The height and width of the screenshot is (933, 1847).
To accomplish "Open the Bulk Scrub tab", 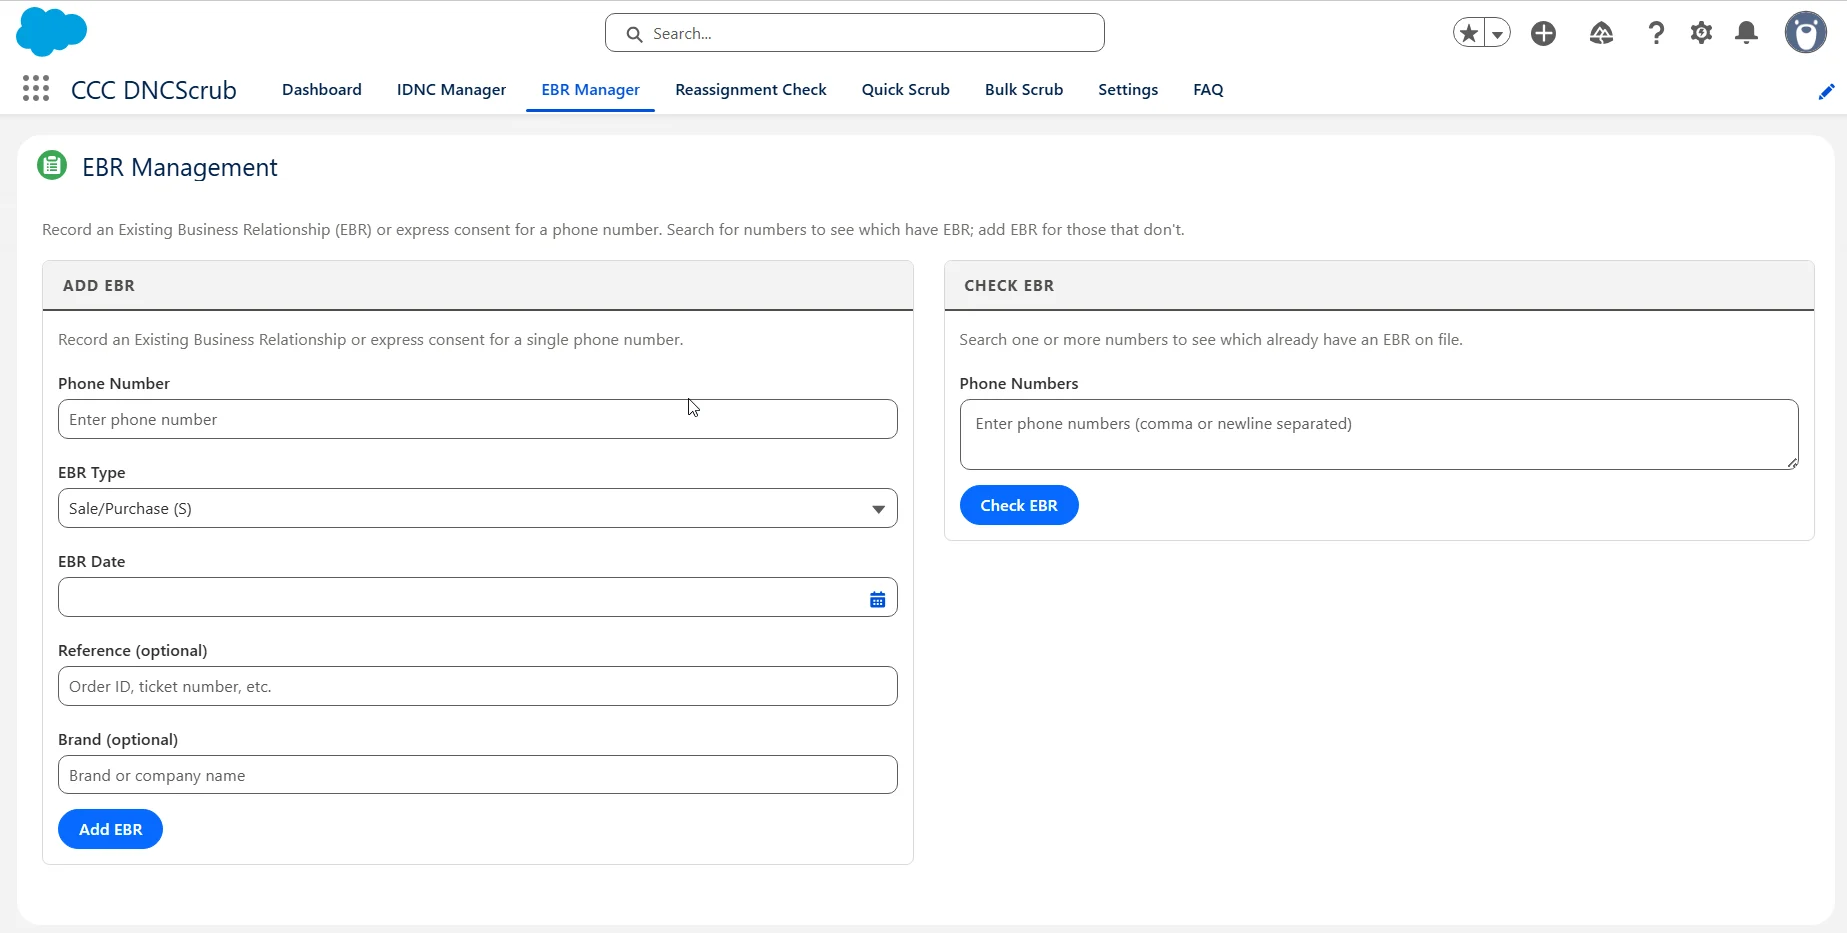I will pyautogui.click(x=1024, y=89).
